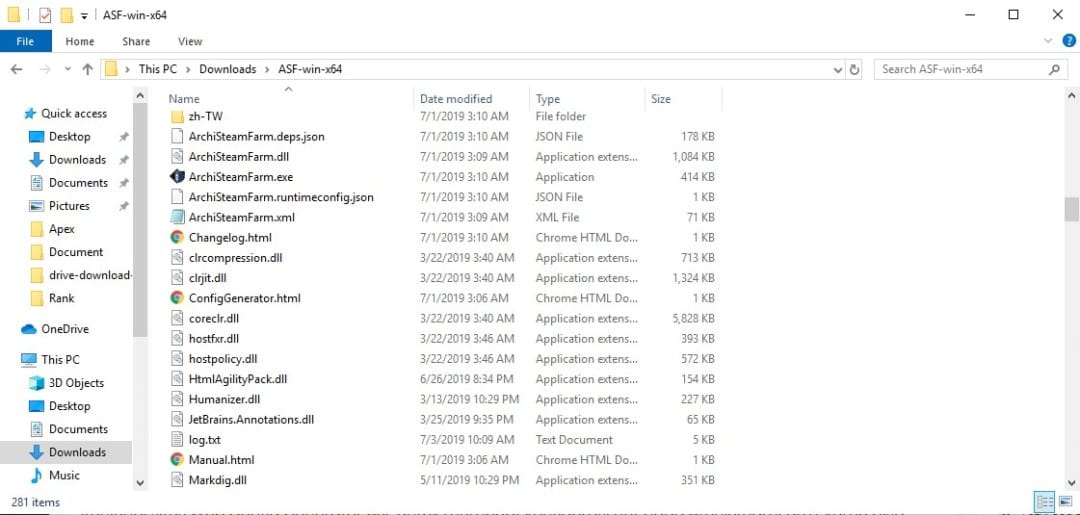Open the Customize Quick Access Toolbar dropdown
The height and width of the screenshot is (515, 1080).
point(84,15)
